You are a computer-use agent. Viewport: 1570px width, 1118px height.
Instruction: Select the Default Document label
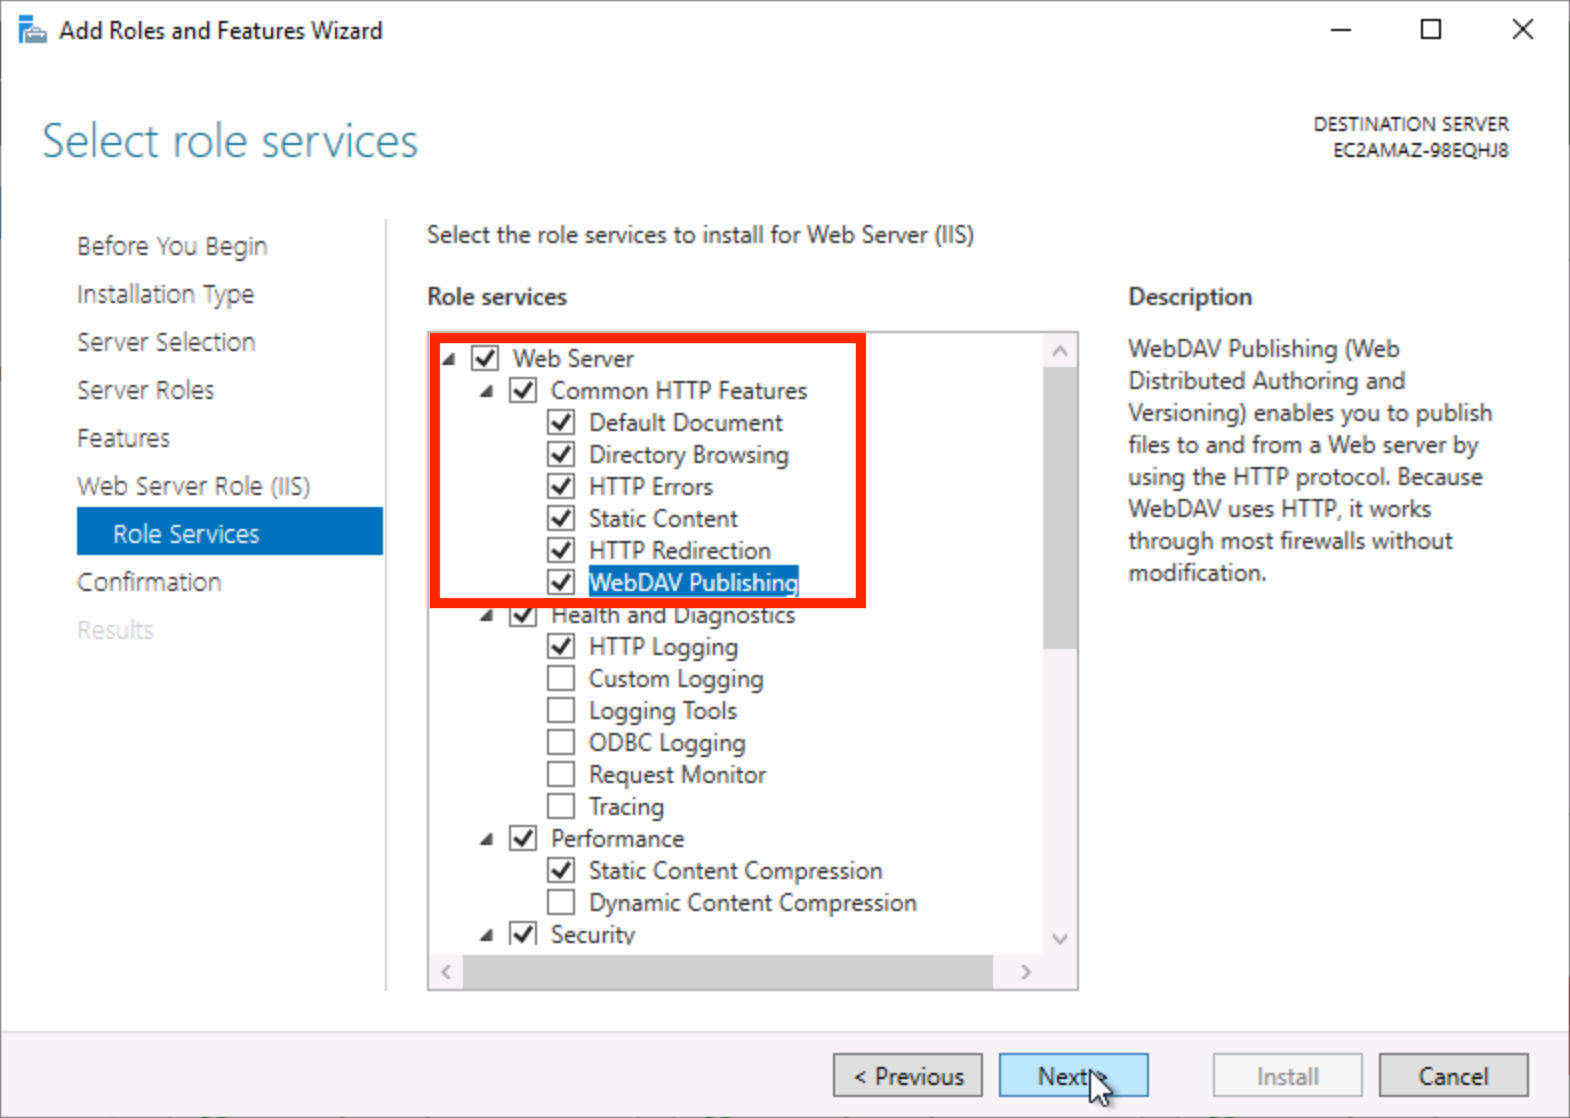click(x=685, y=422)
